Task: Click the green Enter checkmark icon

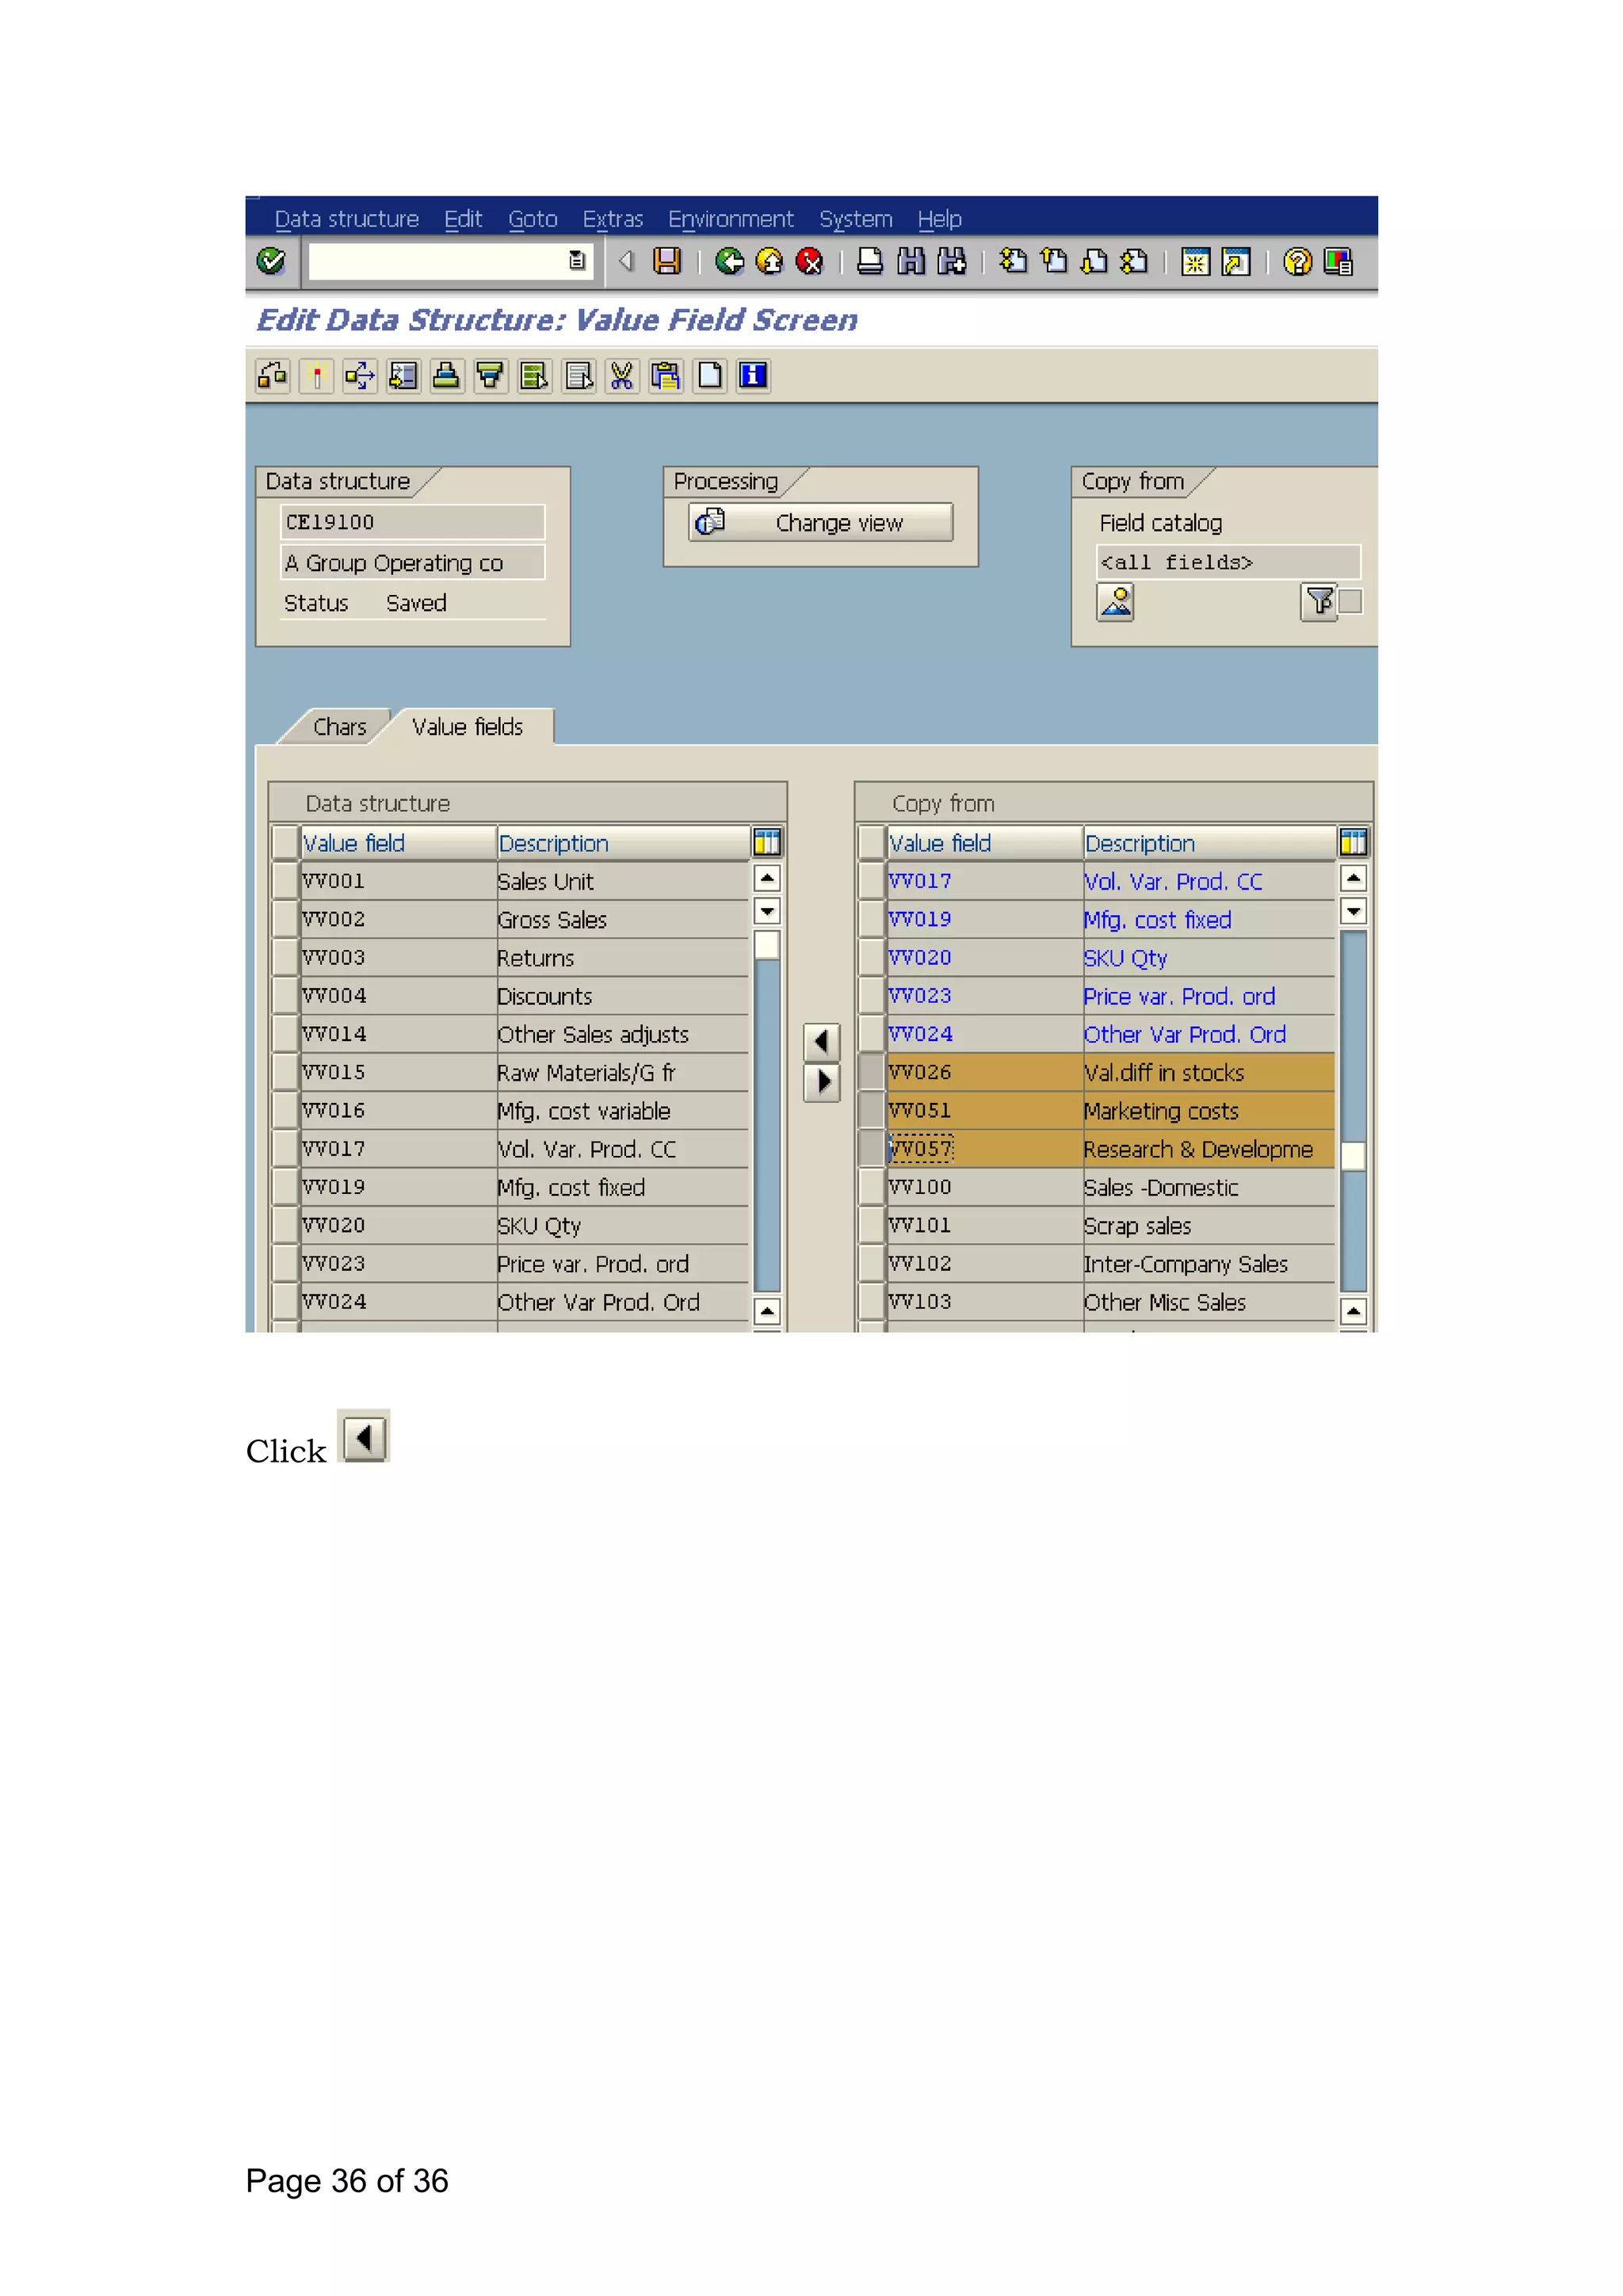Action: pos(271,261)
